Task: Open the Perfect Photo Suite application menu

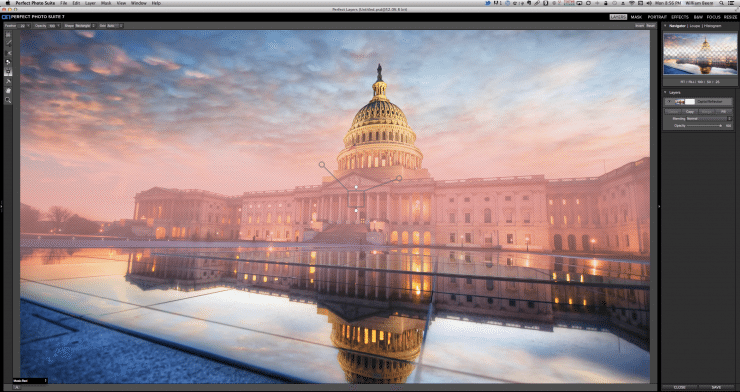Action: pos(35,3)
